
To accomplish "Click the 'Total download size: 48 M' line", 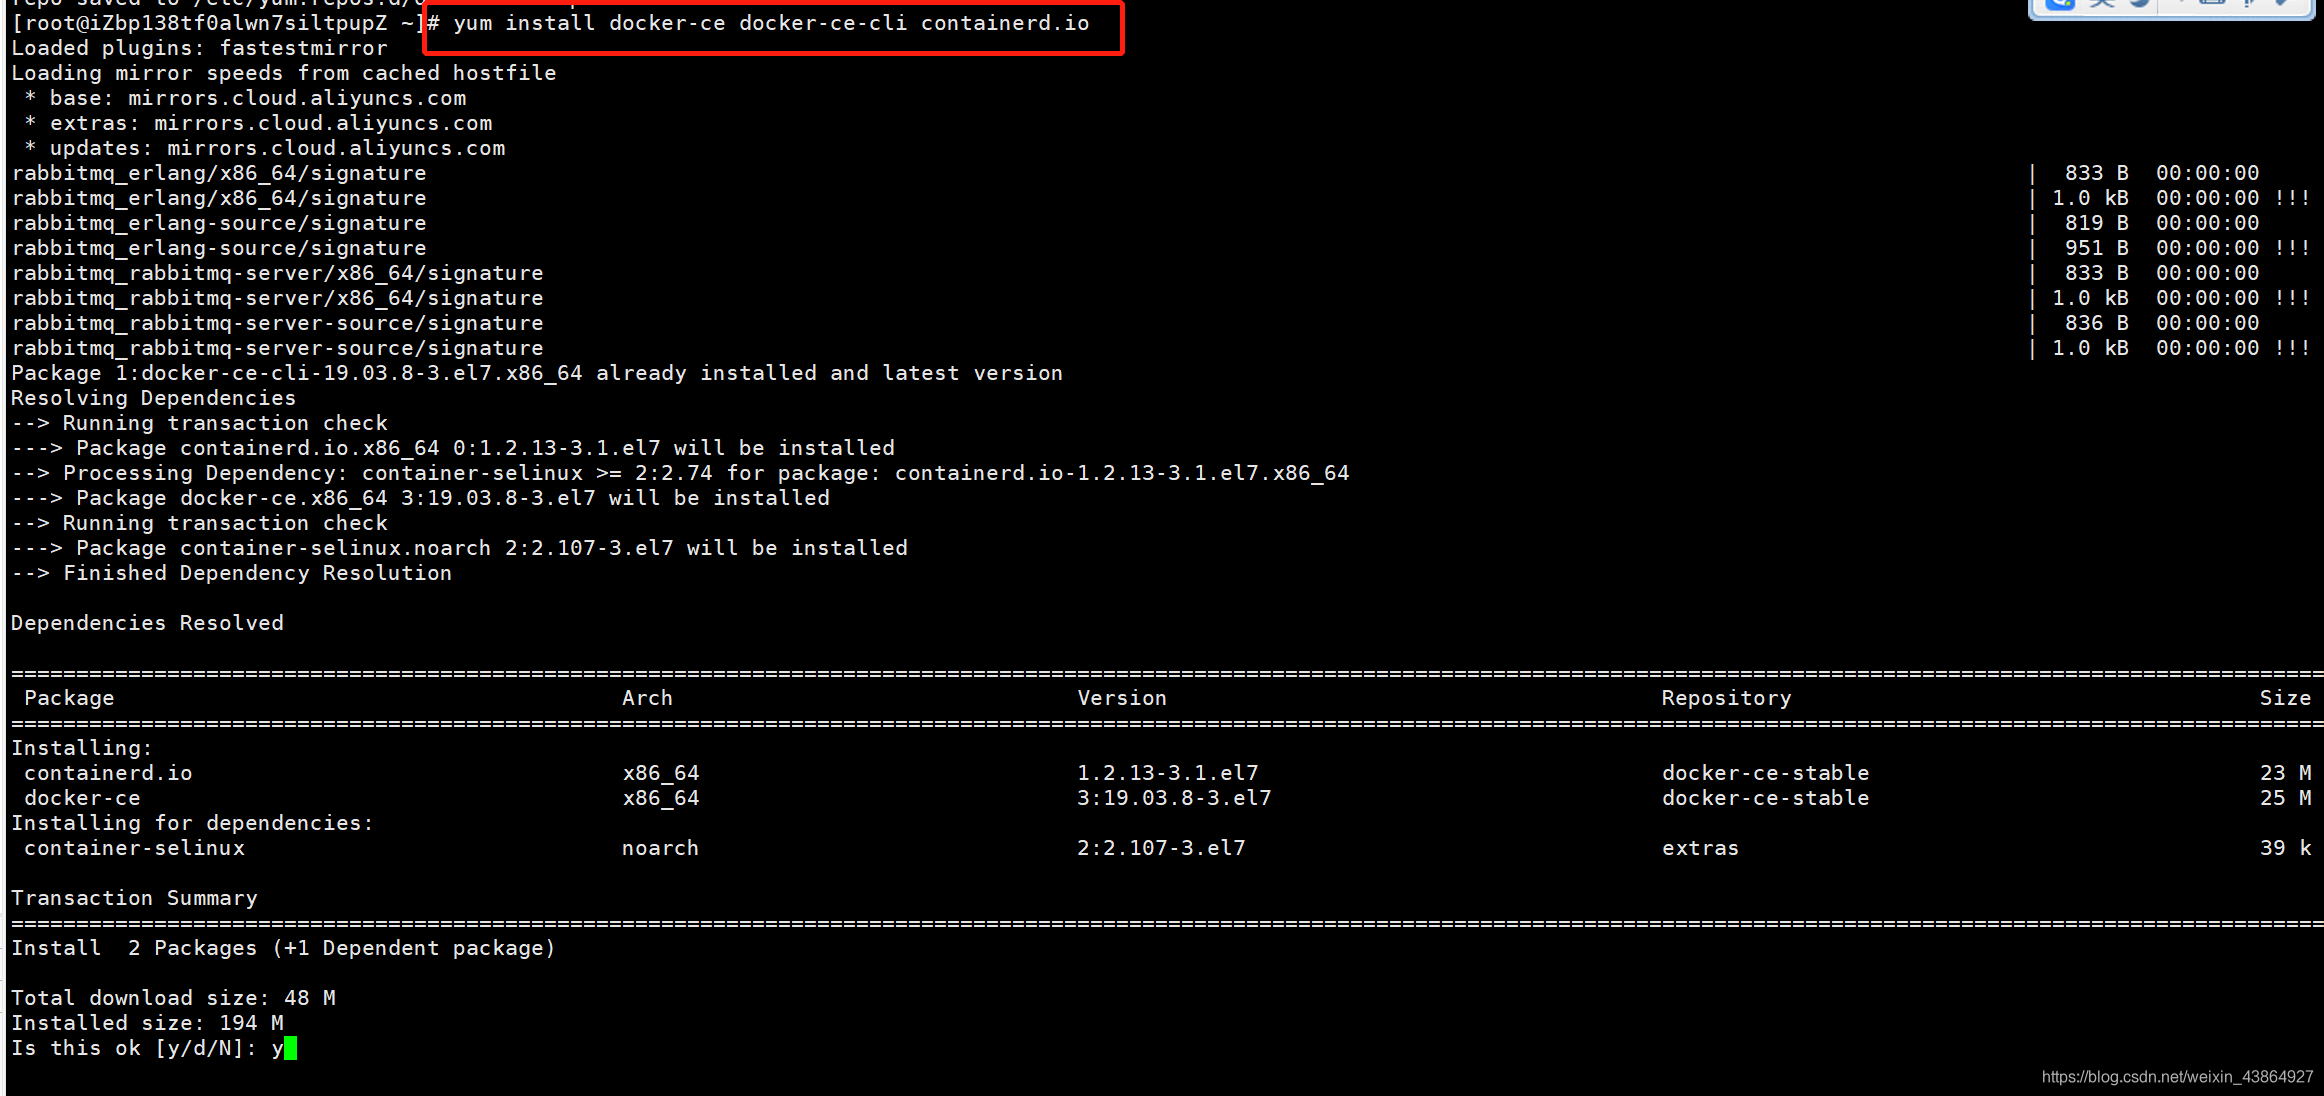I will click(173, 998).
